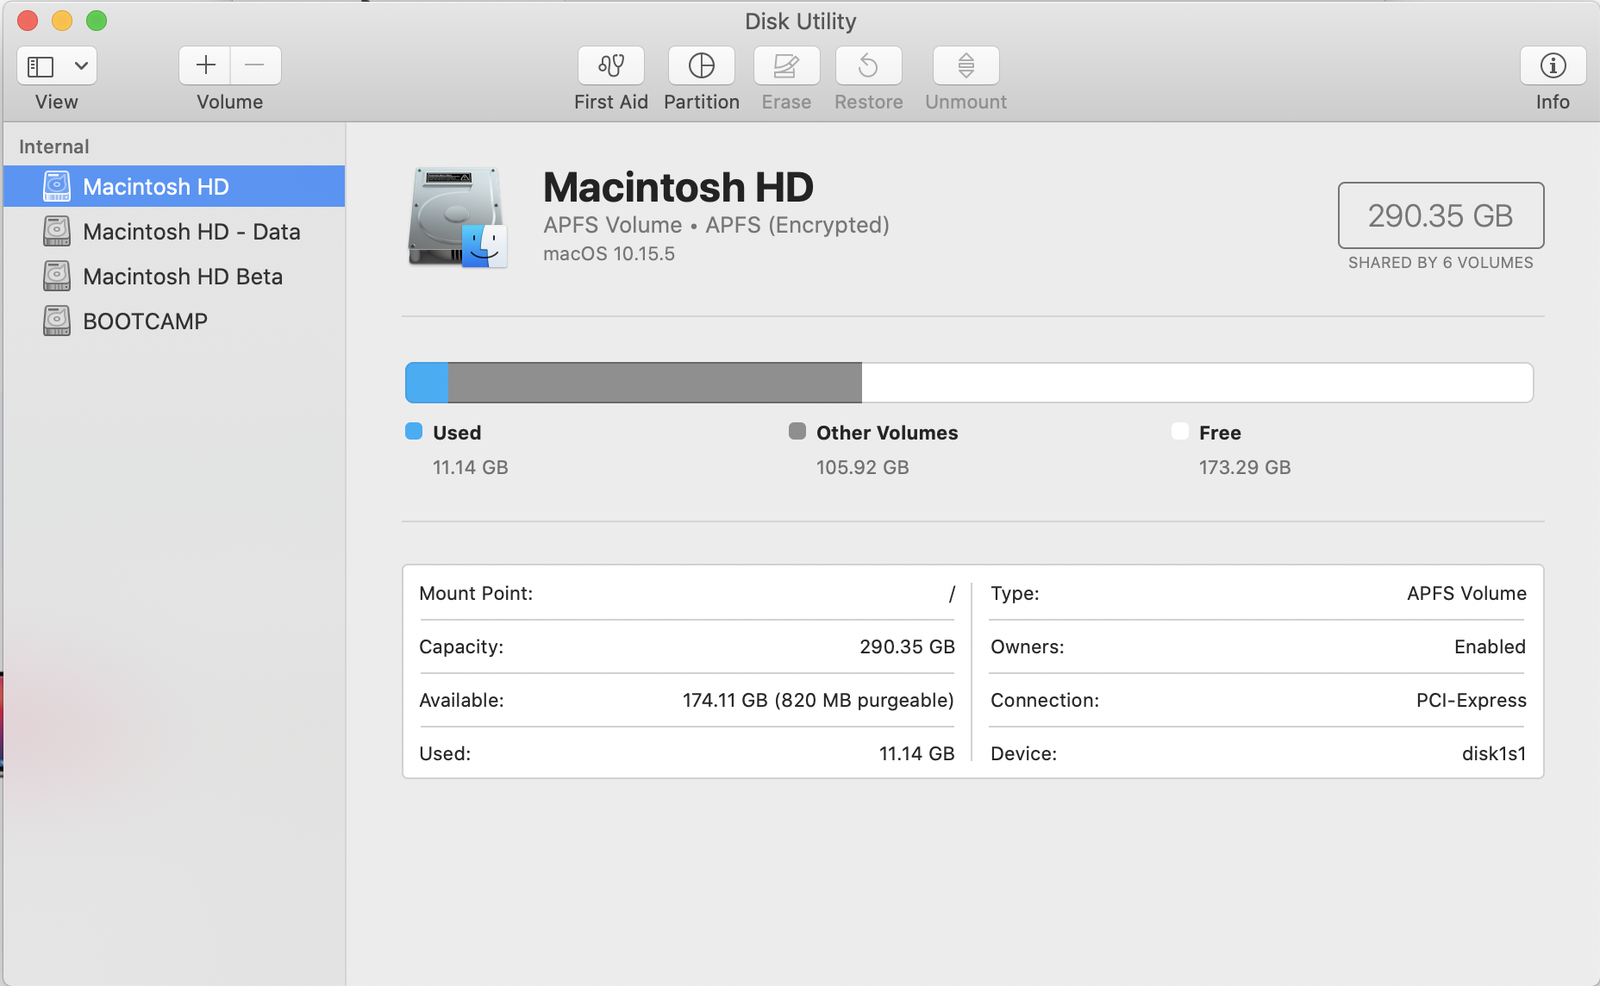Run First Aid on the volume

pyautogui.click(x=611, y=66)
